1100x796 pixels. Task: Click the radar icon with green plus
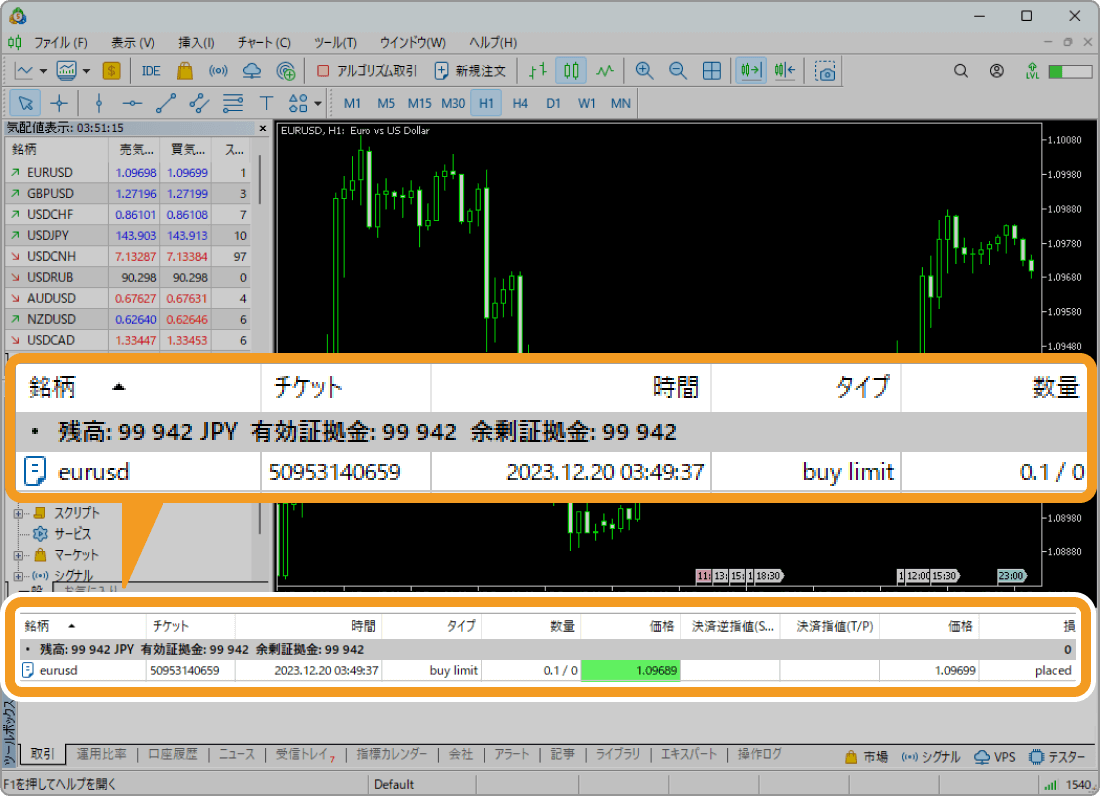286,71
